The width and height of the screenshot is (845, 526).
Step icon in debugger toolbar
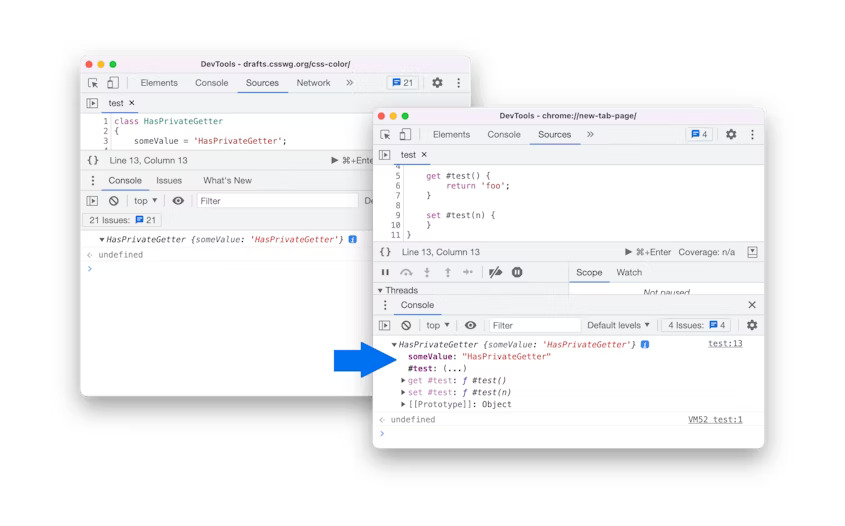click(x=468, y=272)
